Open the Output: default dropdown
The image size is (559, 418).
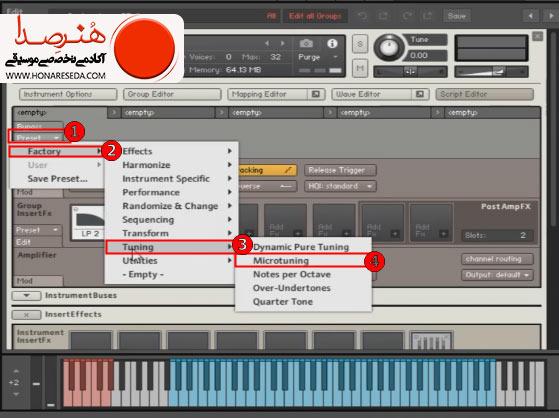(497, 275)
